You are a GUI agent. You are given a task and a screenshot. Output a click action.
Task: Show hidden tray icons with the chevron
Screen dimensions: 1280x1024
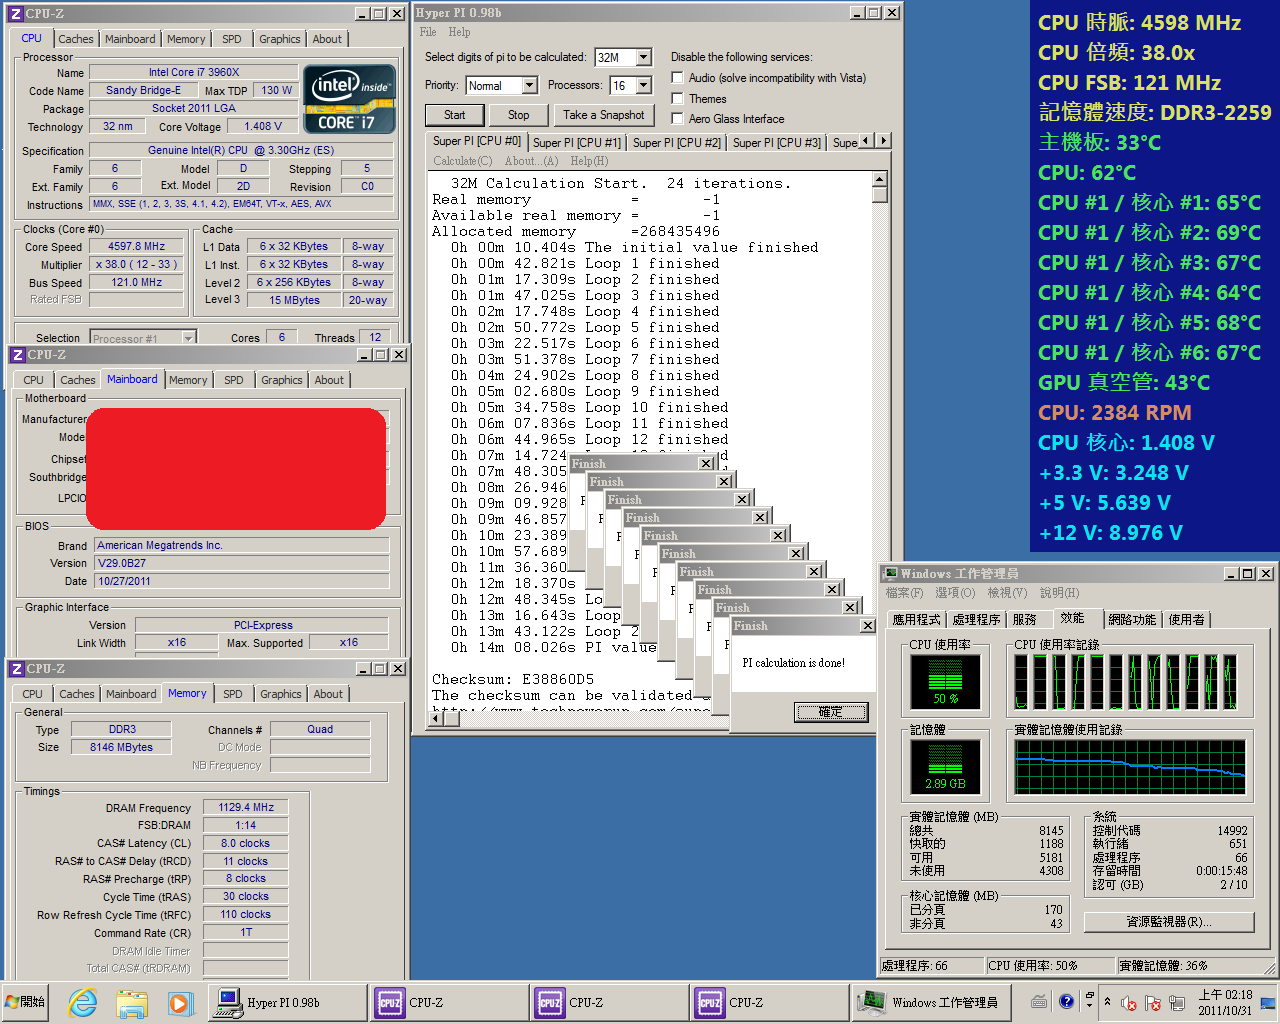click(x=1107, y=1002)
